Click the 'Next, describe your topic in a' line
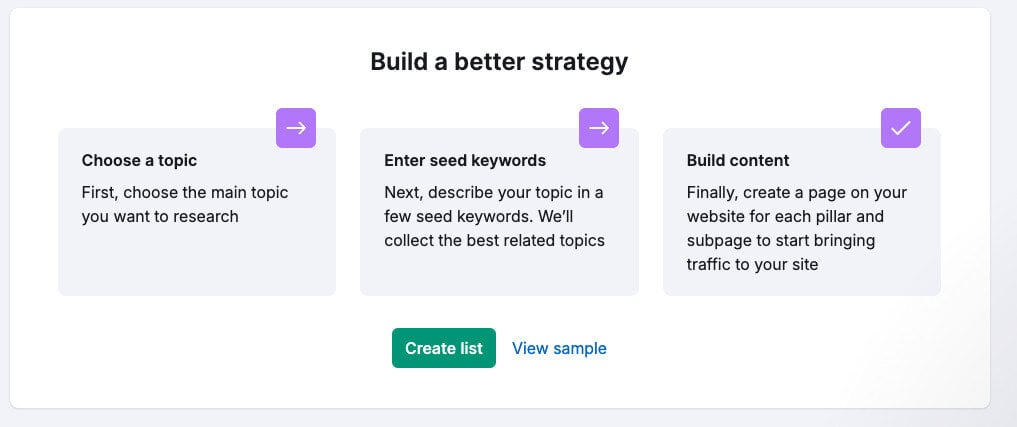The image size is (1017, 427). click(x=494, y=193)
